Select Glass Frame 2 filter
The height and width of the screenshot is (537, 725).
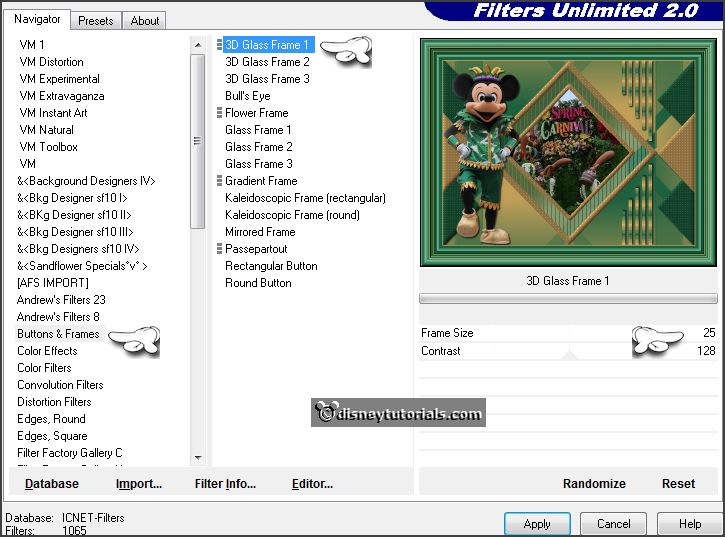click(258, 147)
